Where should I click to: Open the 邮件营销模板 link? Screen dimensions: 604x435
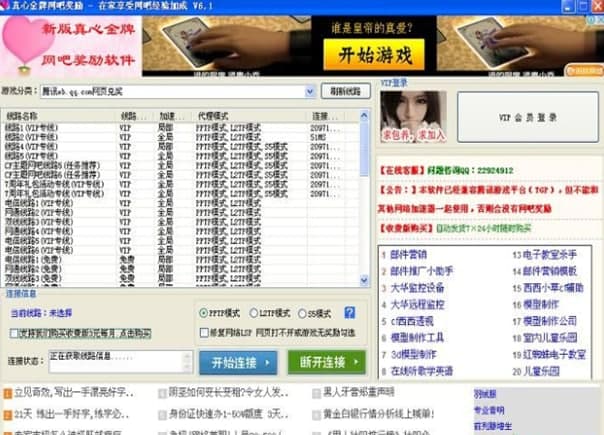[550, 271]
